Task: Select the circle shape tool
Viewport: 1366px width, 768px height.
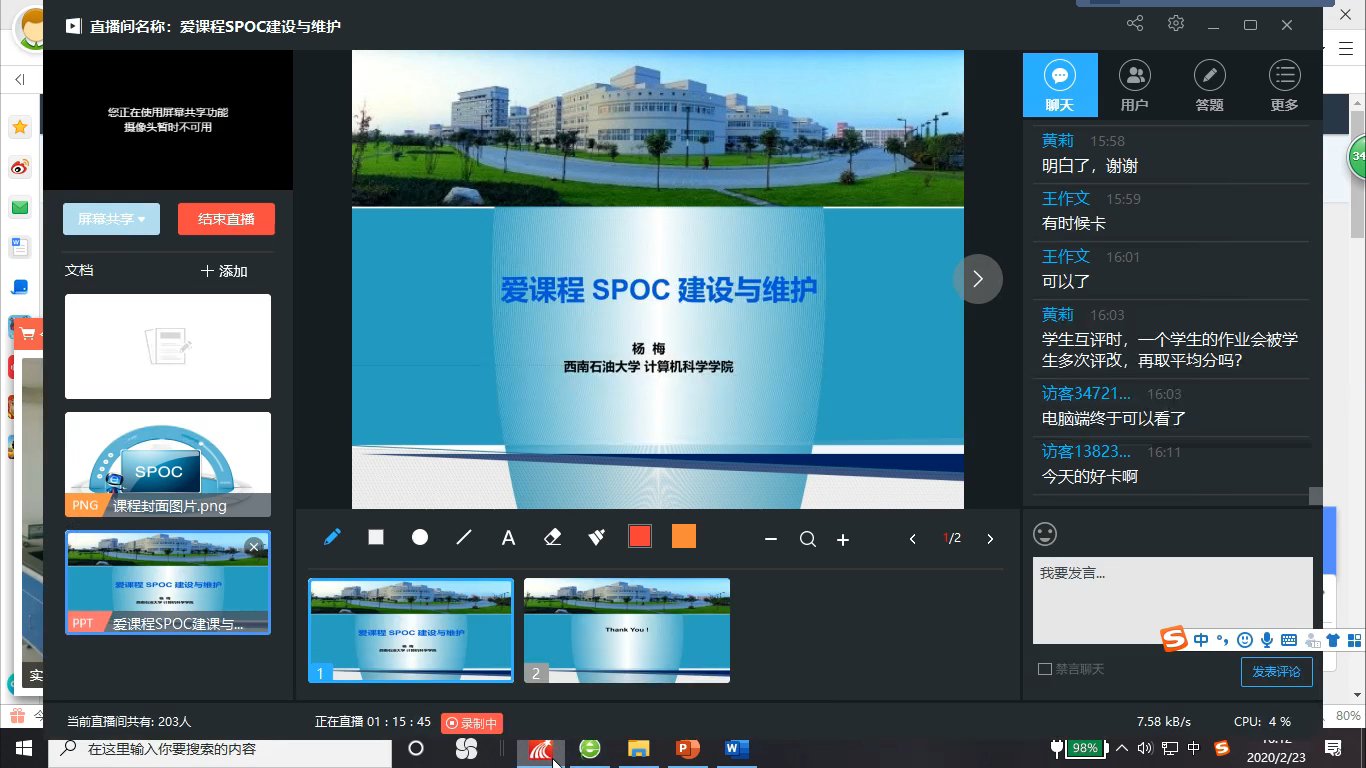Action: (x=420, y=538)
